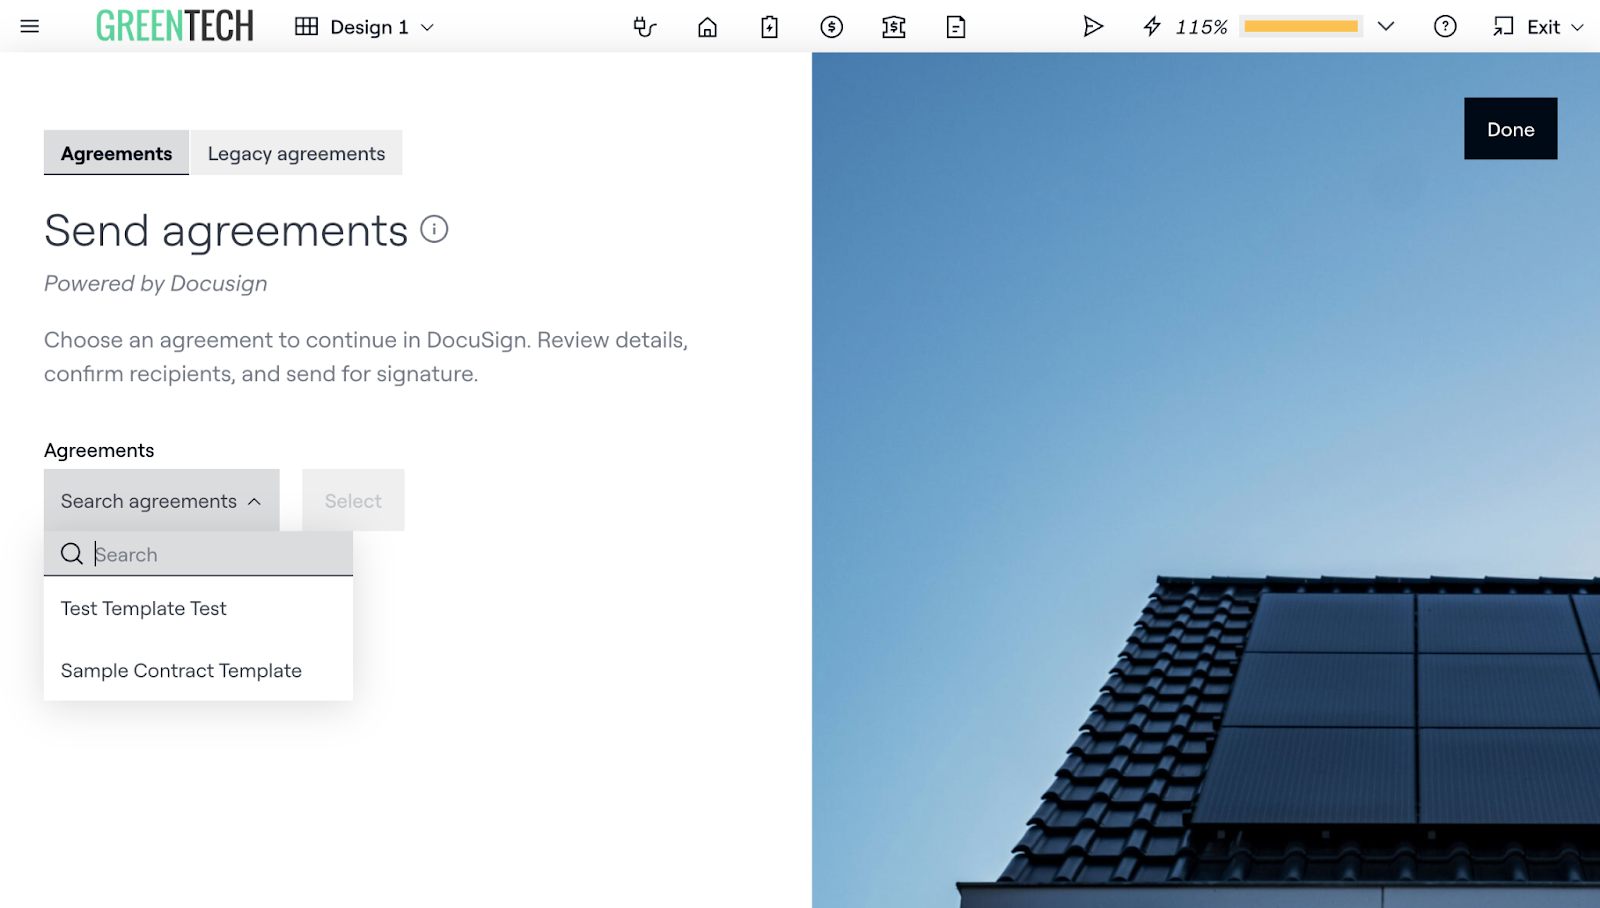The width and height of the screenshot is (1600, 908).
Task: Expand the energy offset chevron
Action: click(1386, 27)
